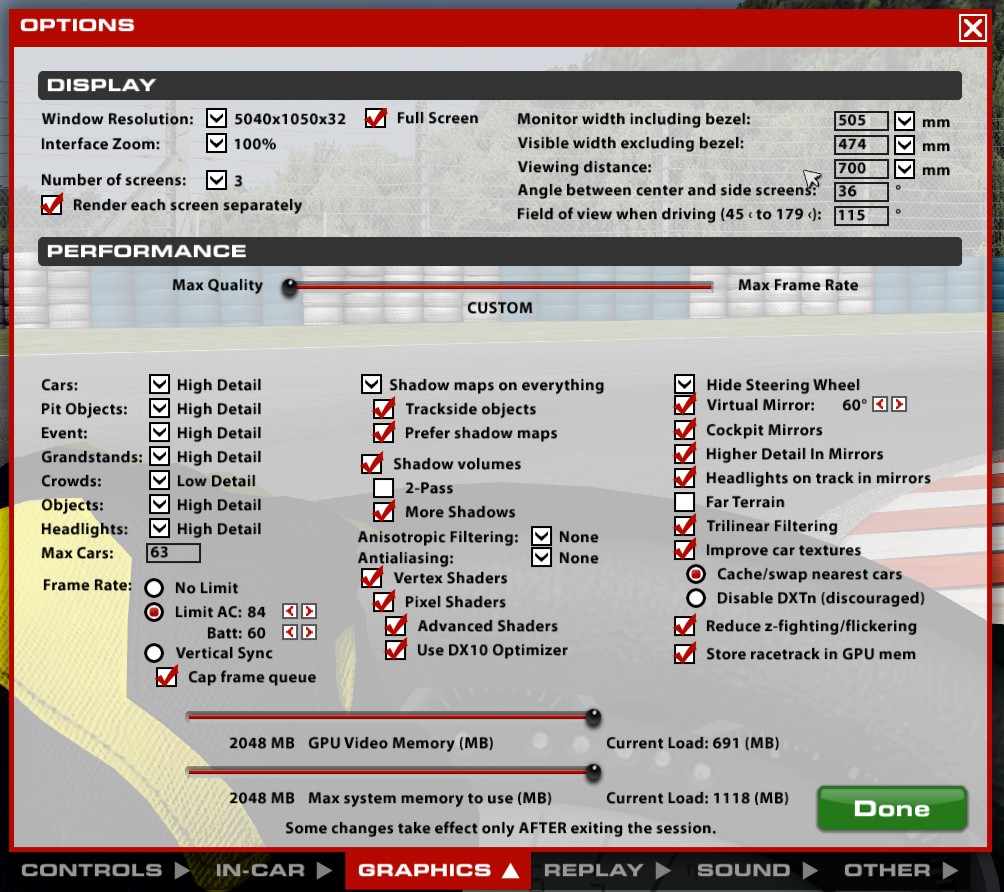Raise Limit AC frame rate with right arrow
This screenshot has width=1004, height=892.
(x=309, y=611)
